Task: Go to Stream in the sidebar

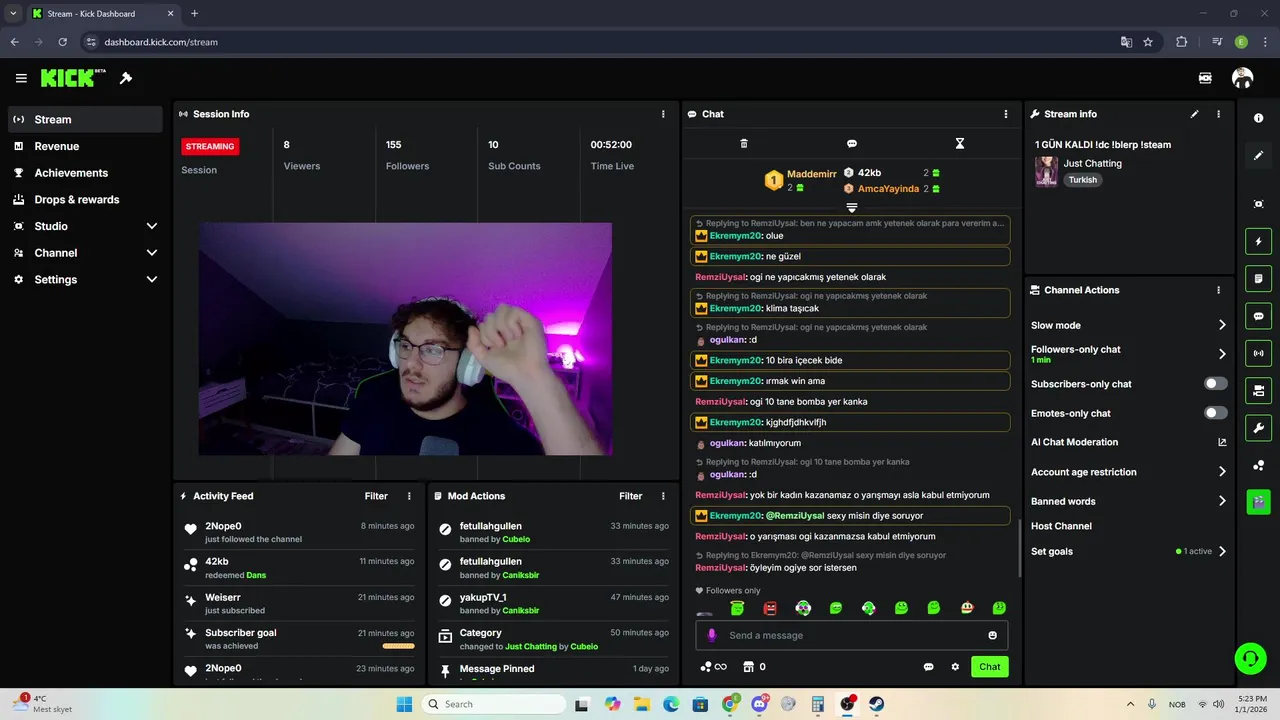Action: (x=85, y=119)
